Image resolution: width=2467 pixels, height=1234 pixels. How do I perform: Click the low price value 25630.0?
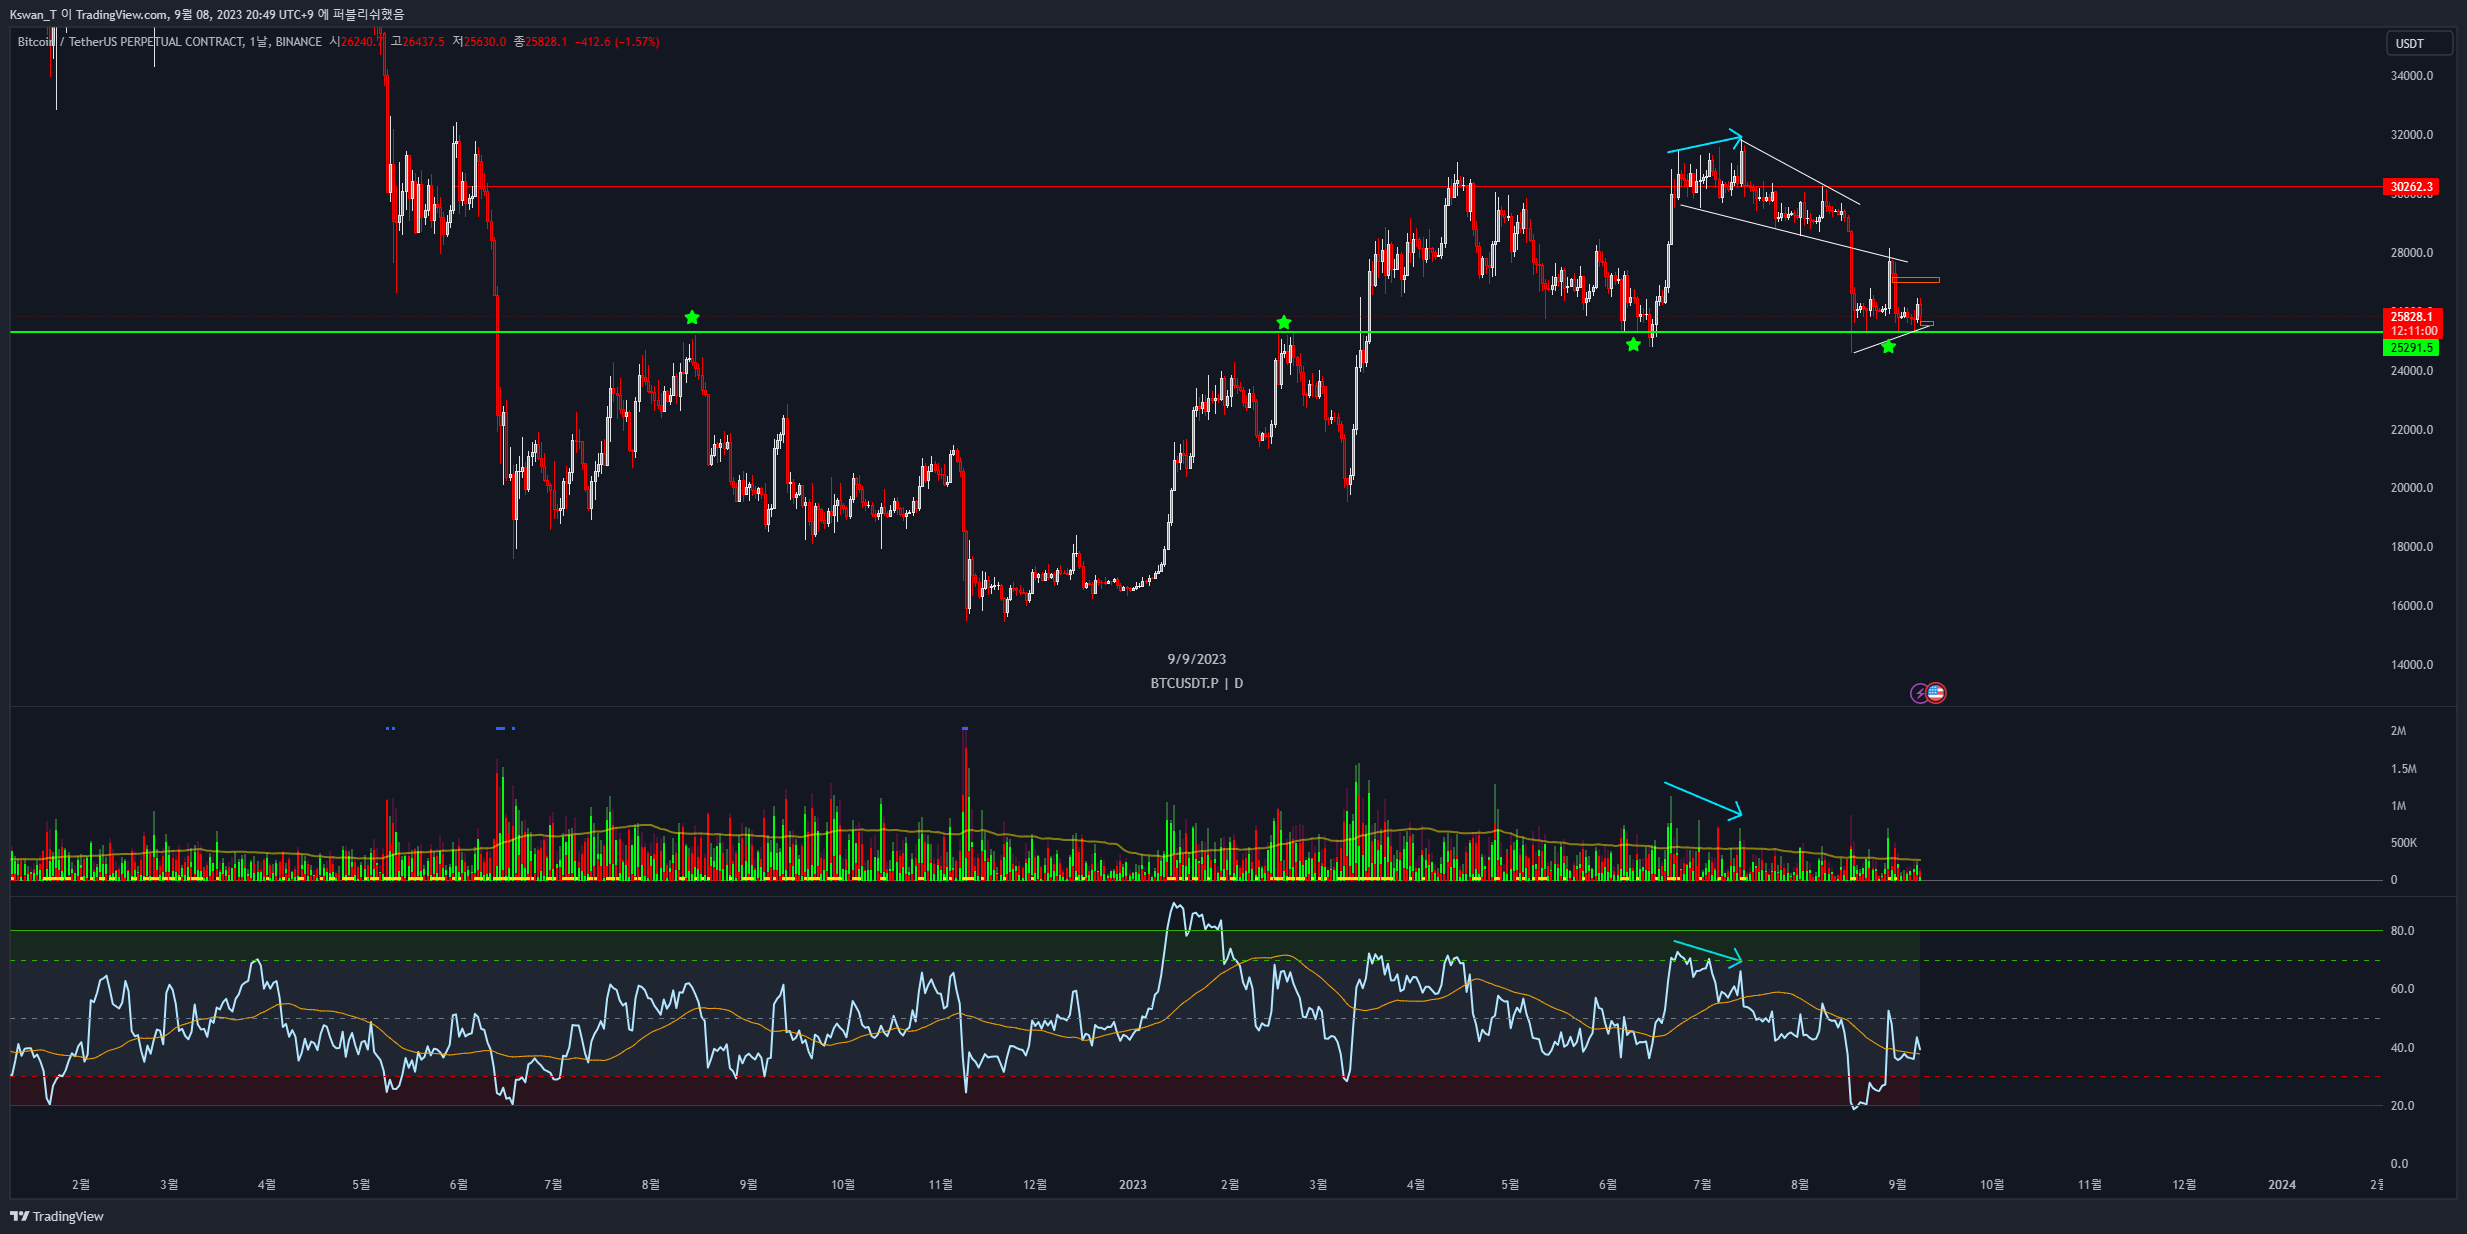point(485,42)
